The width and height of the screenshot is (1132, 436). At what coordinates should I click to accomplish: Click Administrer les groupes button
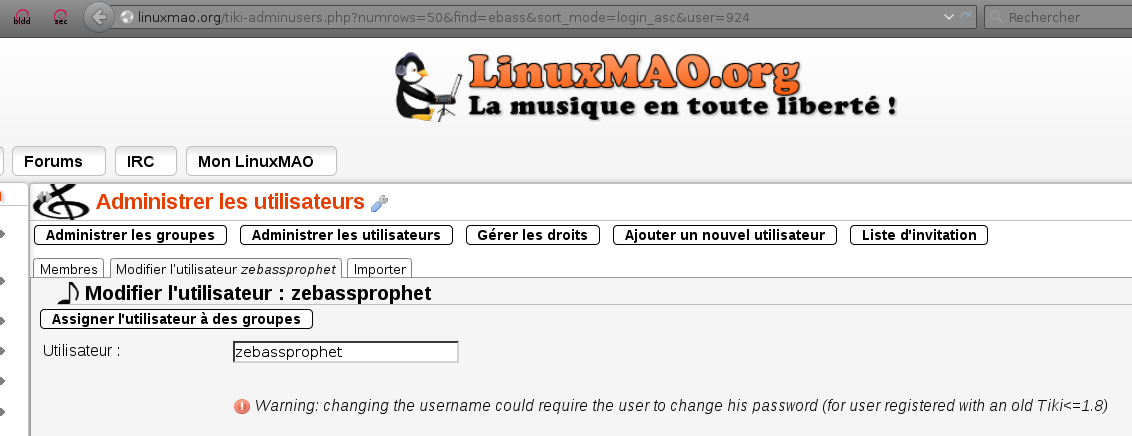tap(130, 235)
